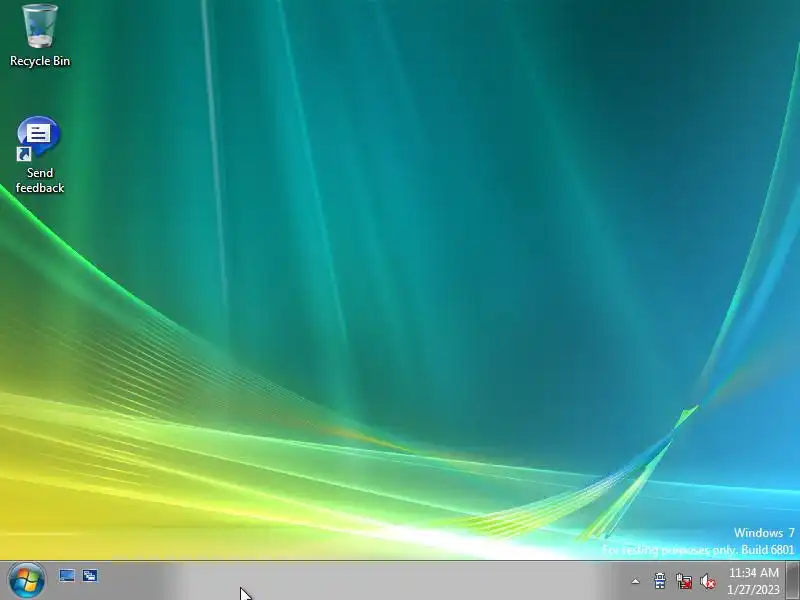Screen dimensions: 800x600
Task: Open the clock showing 11:34 AM
Action: [754, 581]
